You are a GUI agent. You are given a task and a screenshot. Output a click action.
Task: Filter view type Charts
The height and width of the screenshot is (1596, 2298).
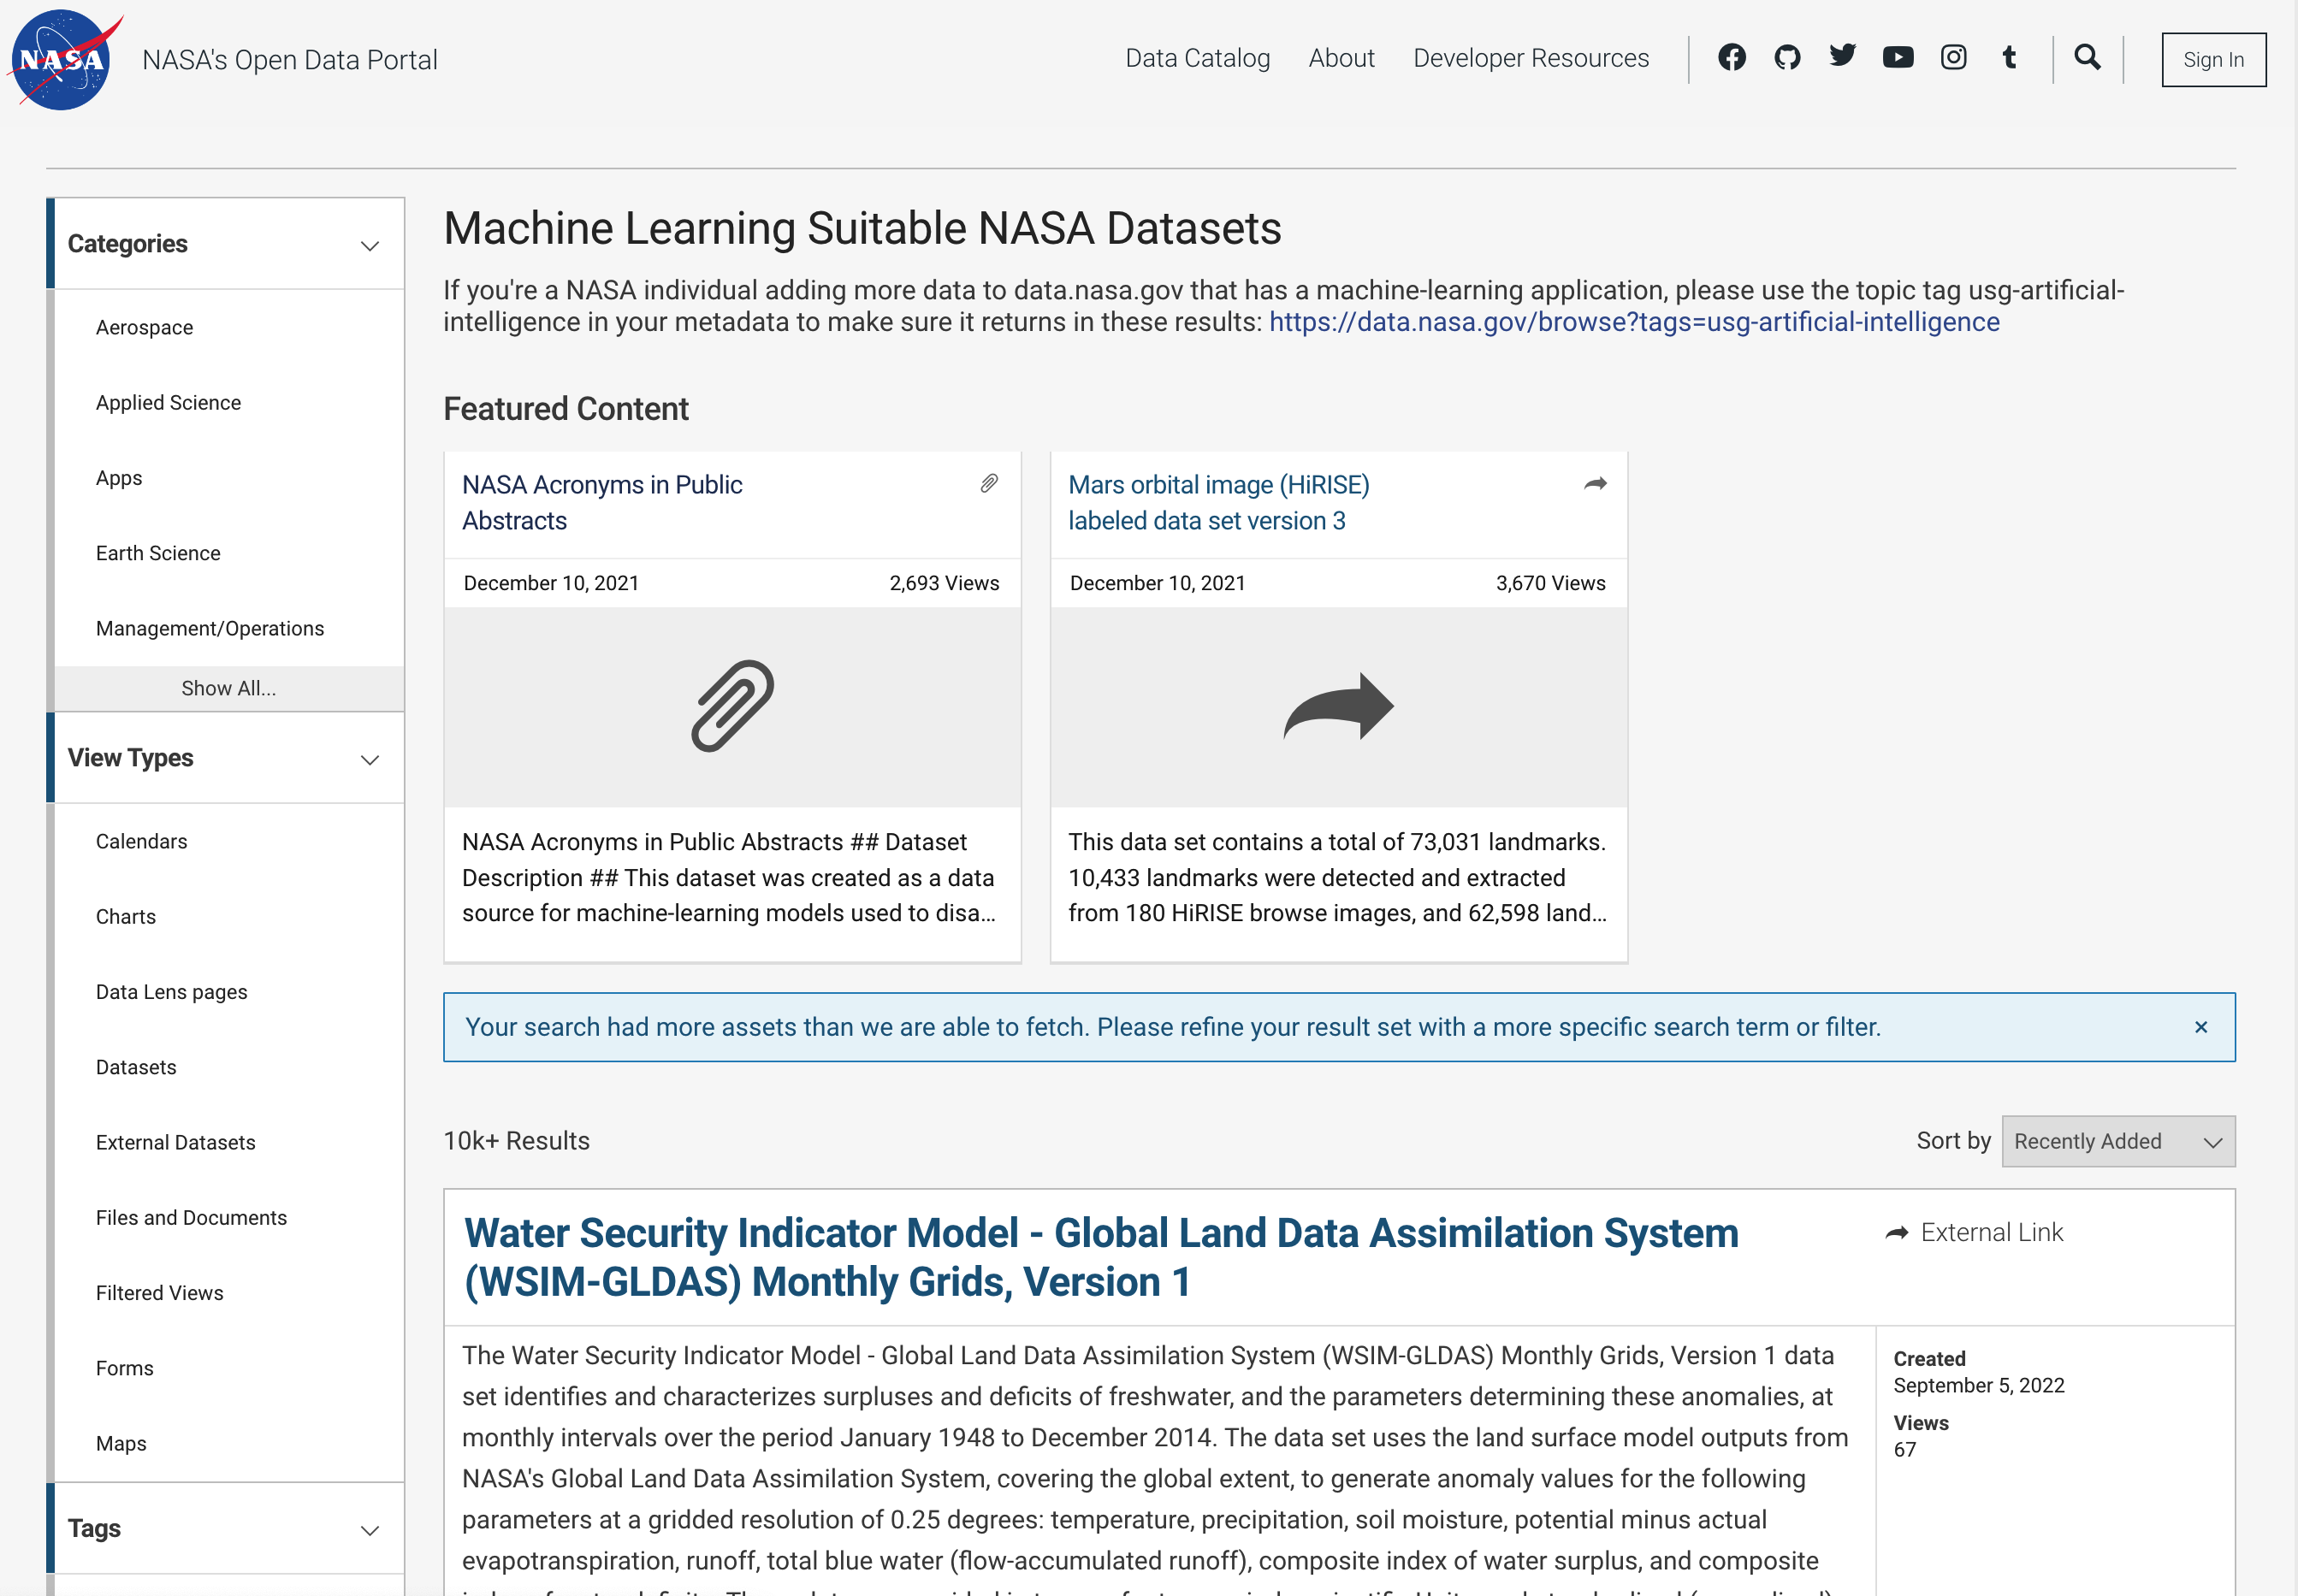126,916
